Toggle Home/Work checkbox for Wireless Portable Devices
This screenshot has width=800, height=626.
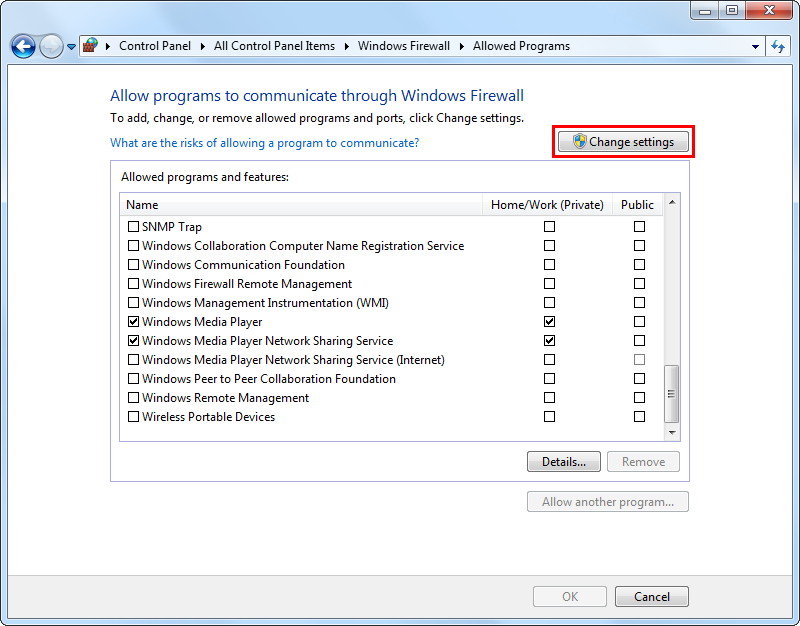549,417
